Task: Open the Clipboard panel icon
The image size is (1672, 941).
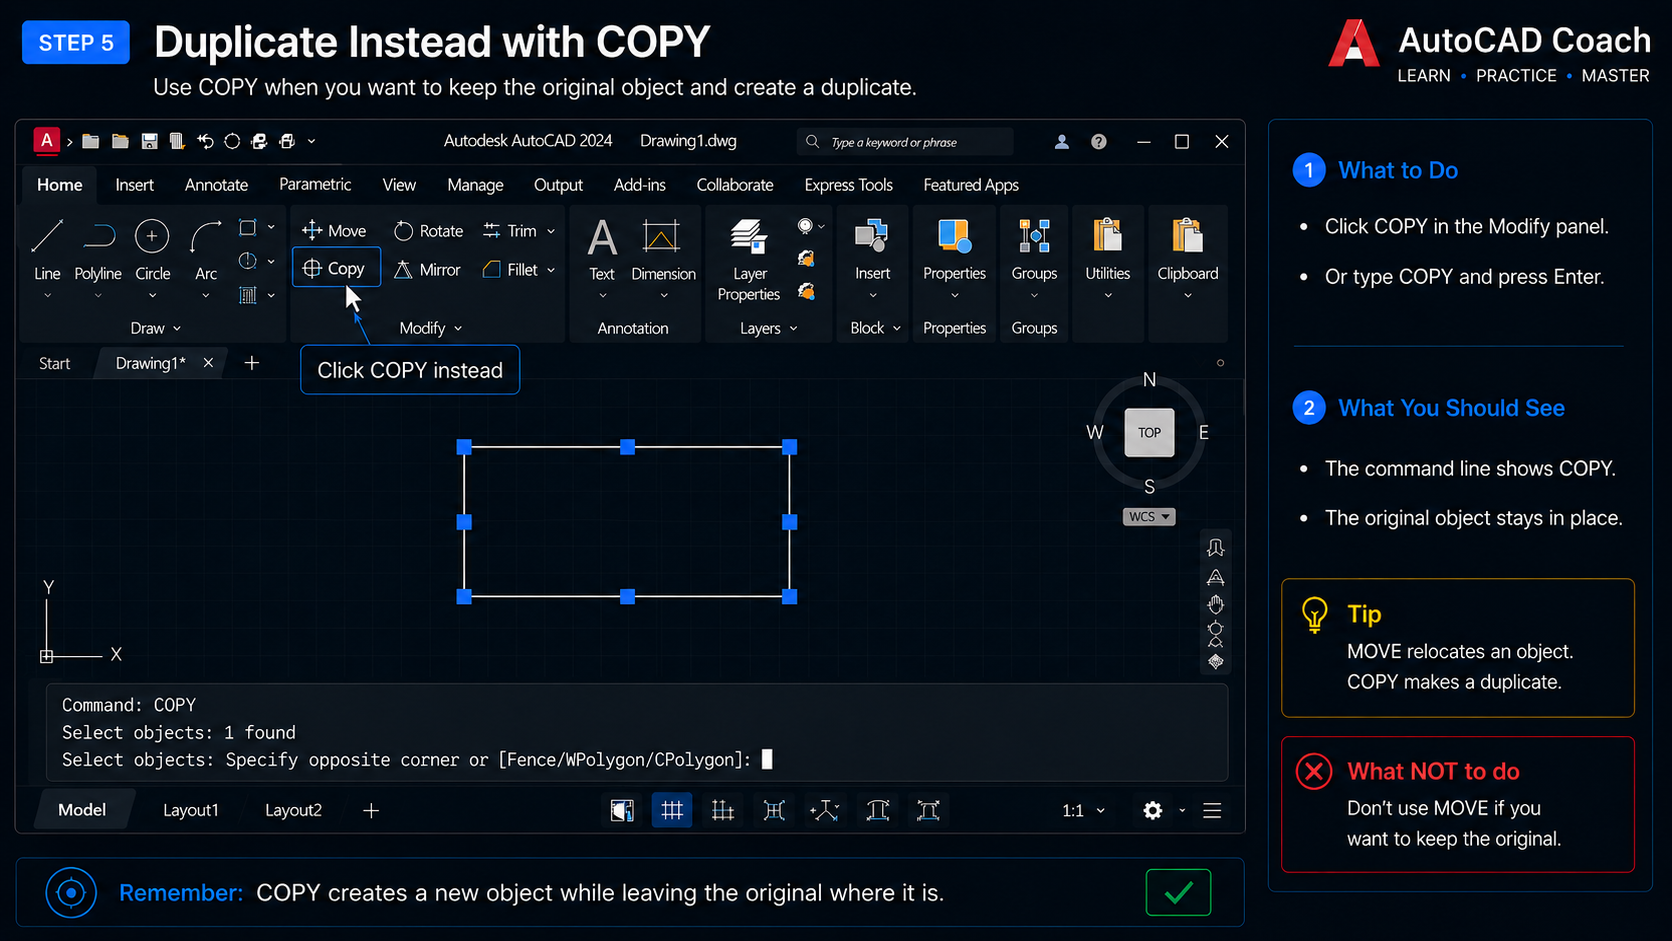Action: pyautogui.click(x=1187, y=249)
